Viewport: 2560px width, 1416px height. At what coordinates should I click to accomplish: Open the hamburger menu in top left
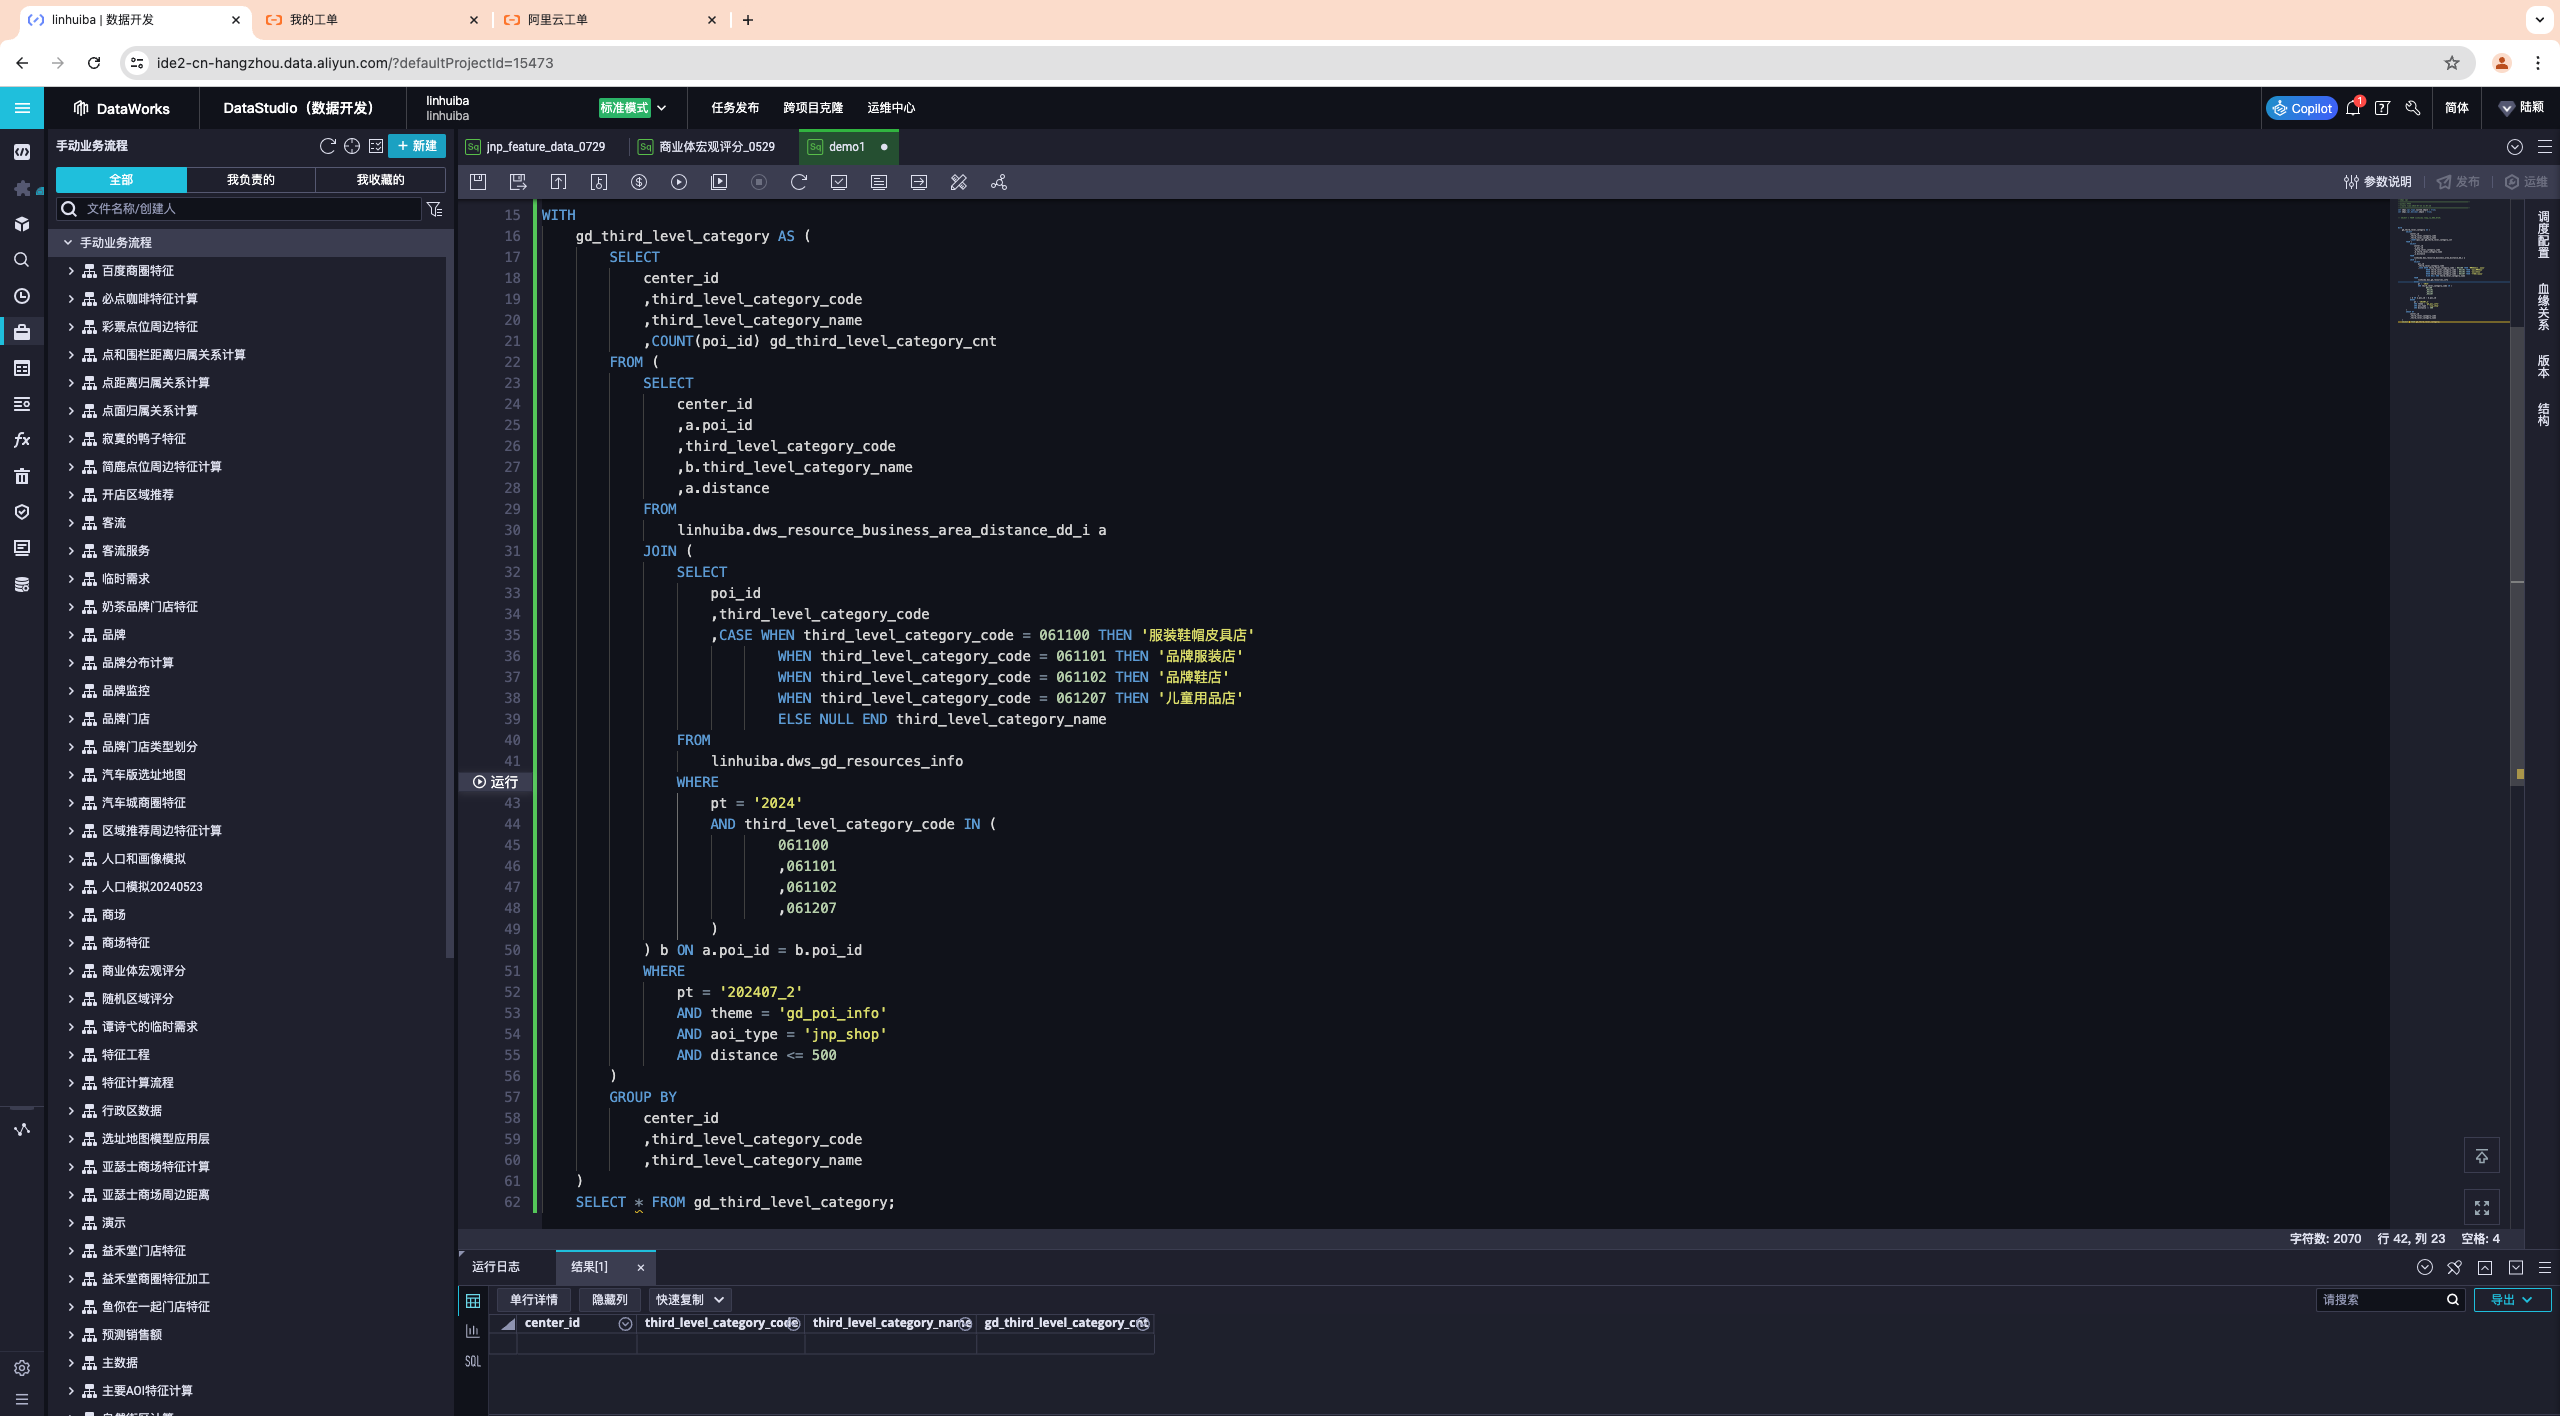22,108
